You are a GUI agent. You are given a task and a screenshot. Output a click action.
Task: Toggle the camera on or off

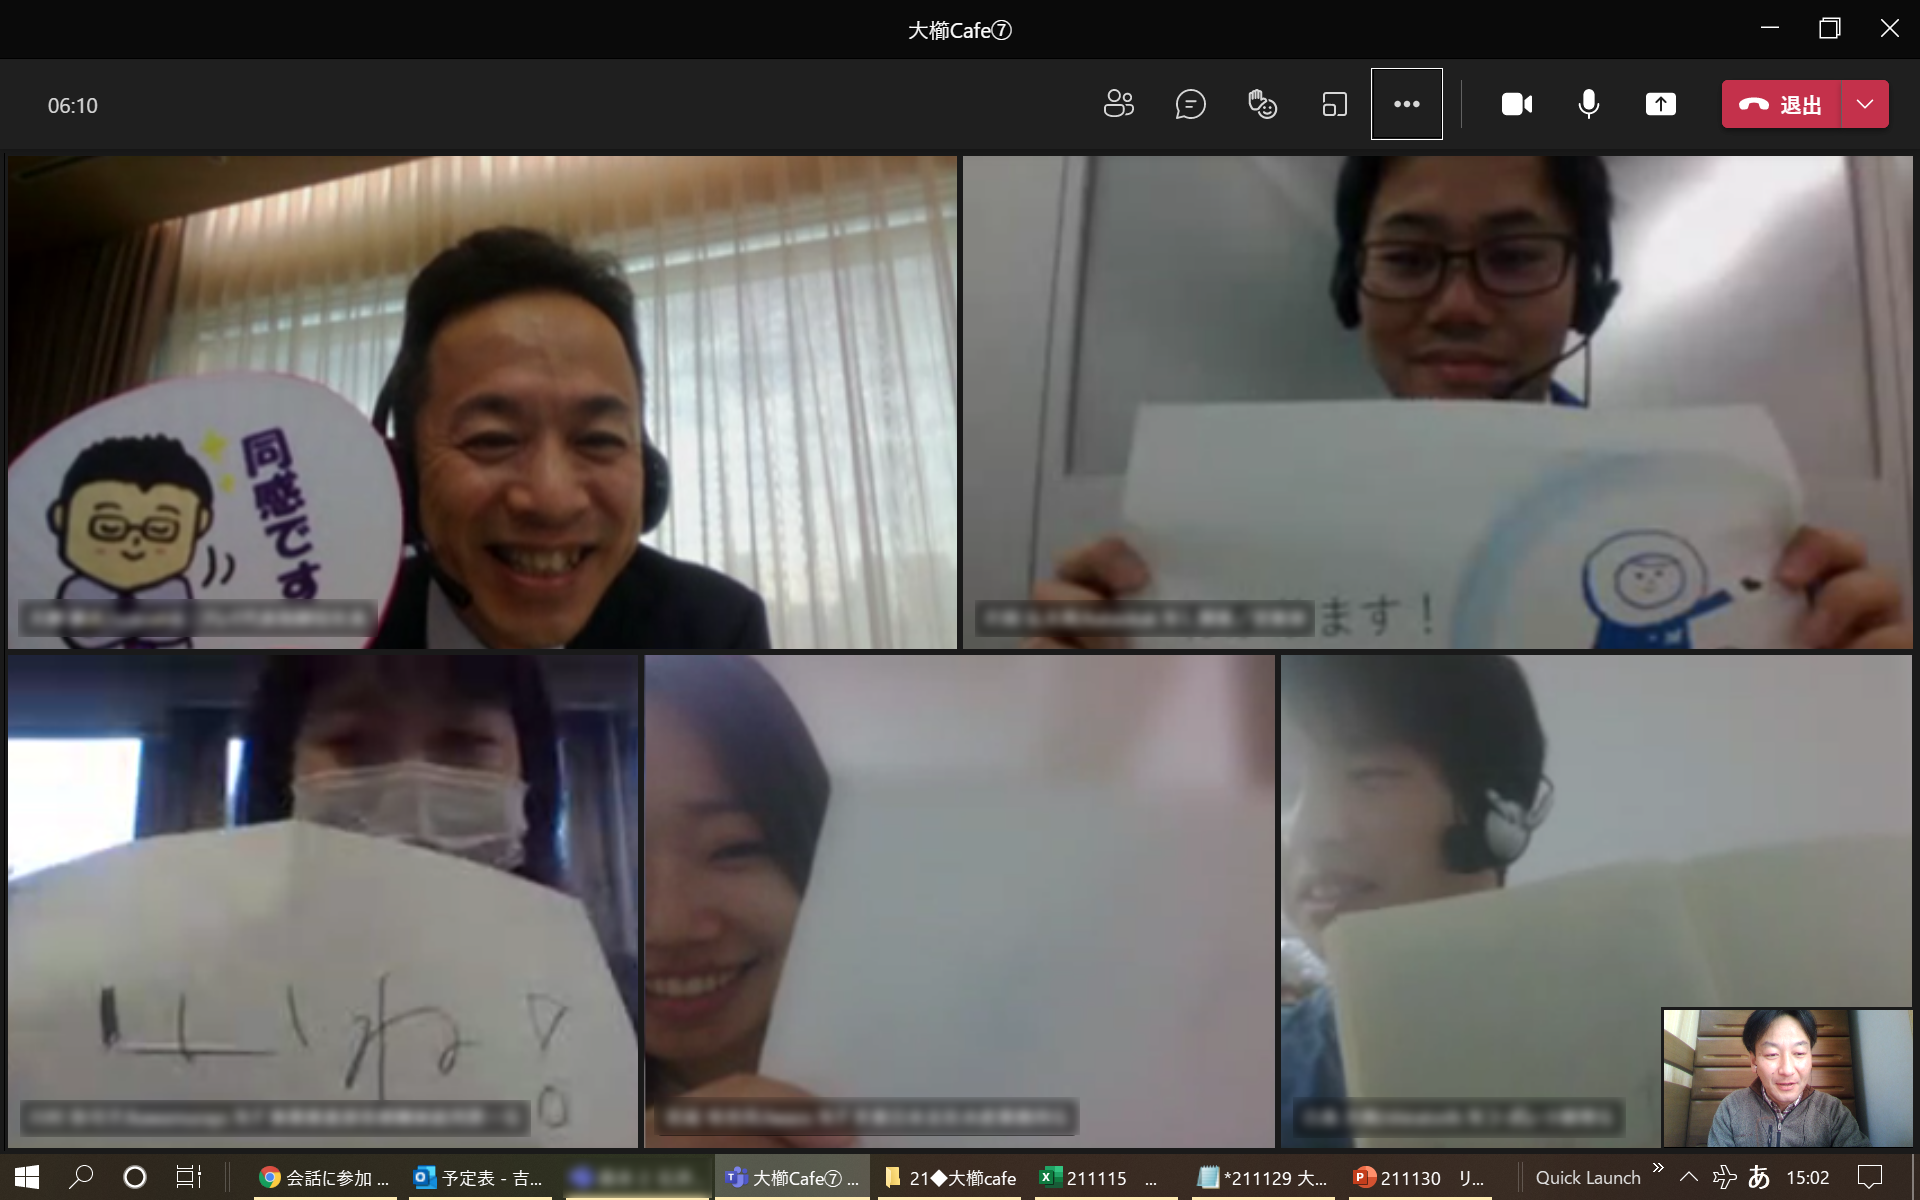click(x=1516, y=104)
